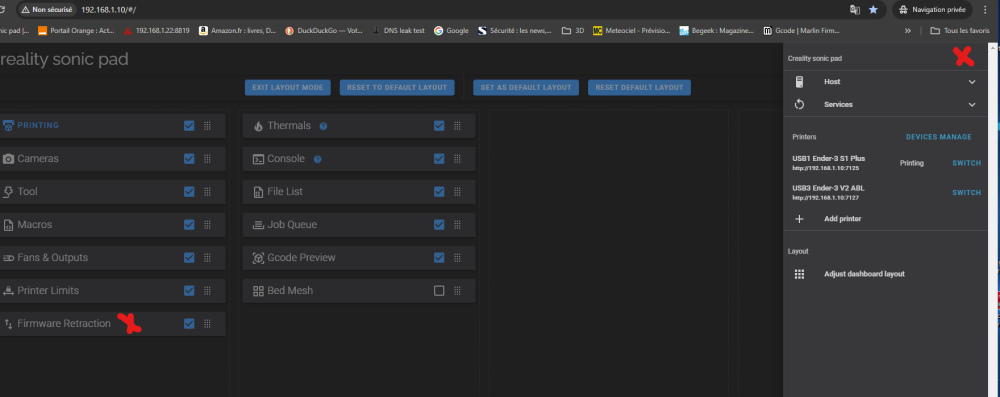The height and width of the screenshot is (397, 1000).
Task: Expand the Services section chevron
Action: (972, 105)
